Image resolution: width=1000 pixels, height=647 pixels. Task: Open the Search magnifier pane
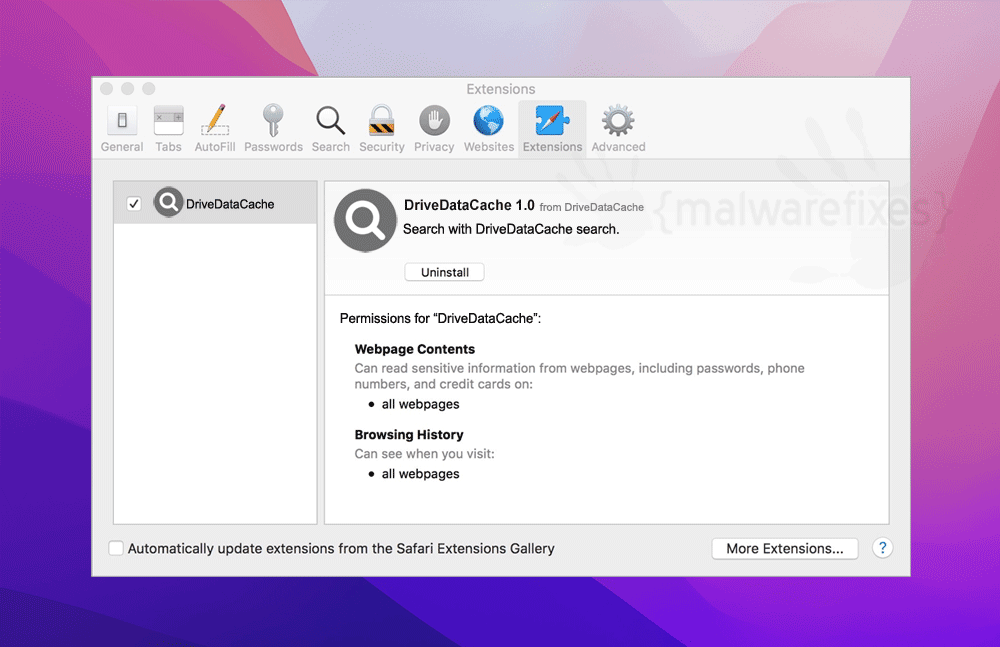pyautogui.click(x=330, y=129)
